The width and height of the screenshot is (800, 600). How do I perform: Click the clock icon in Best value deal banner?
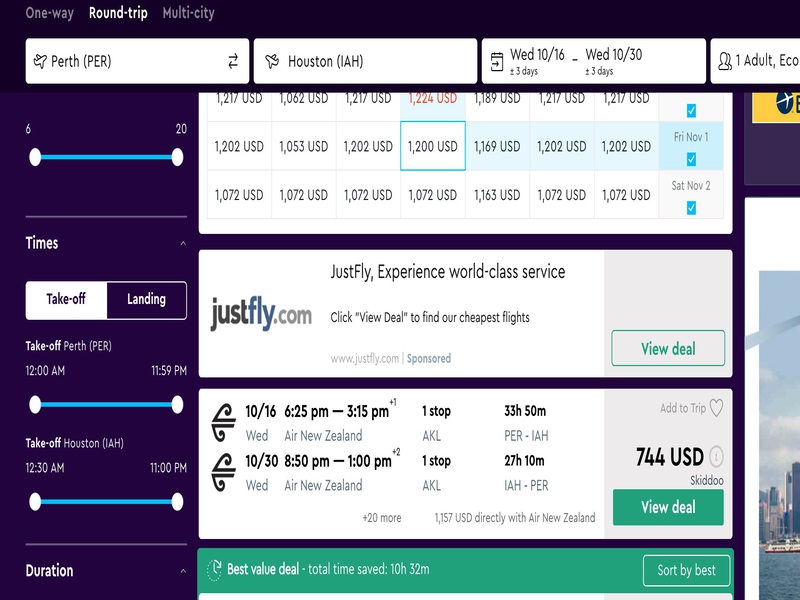(214, 569)
